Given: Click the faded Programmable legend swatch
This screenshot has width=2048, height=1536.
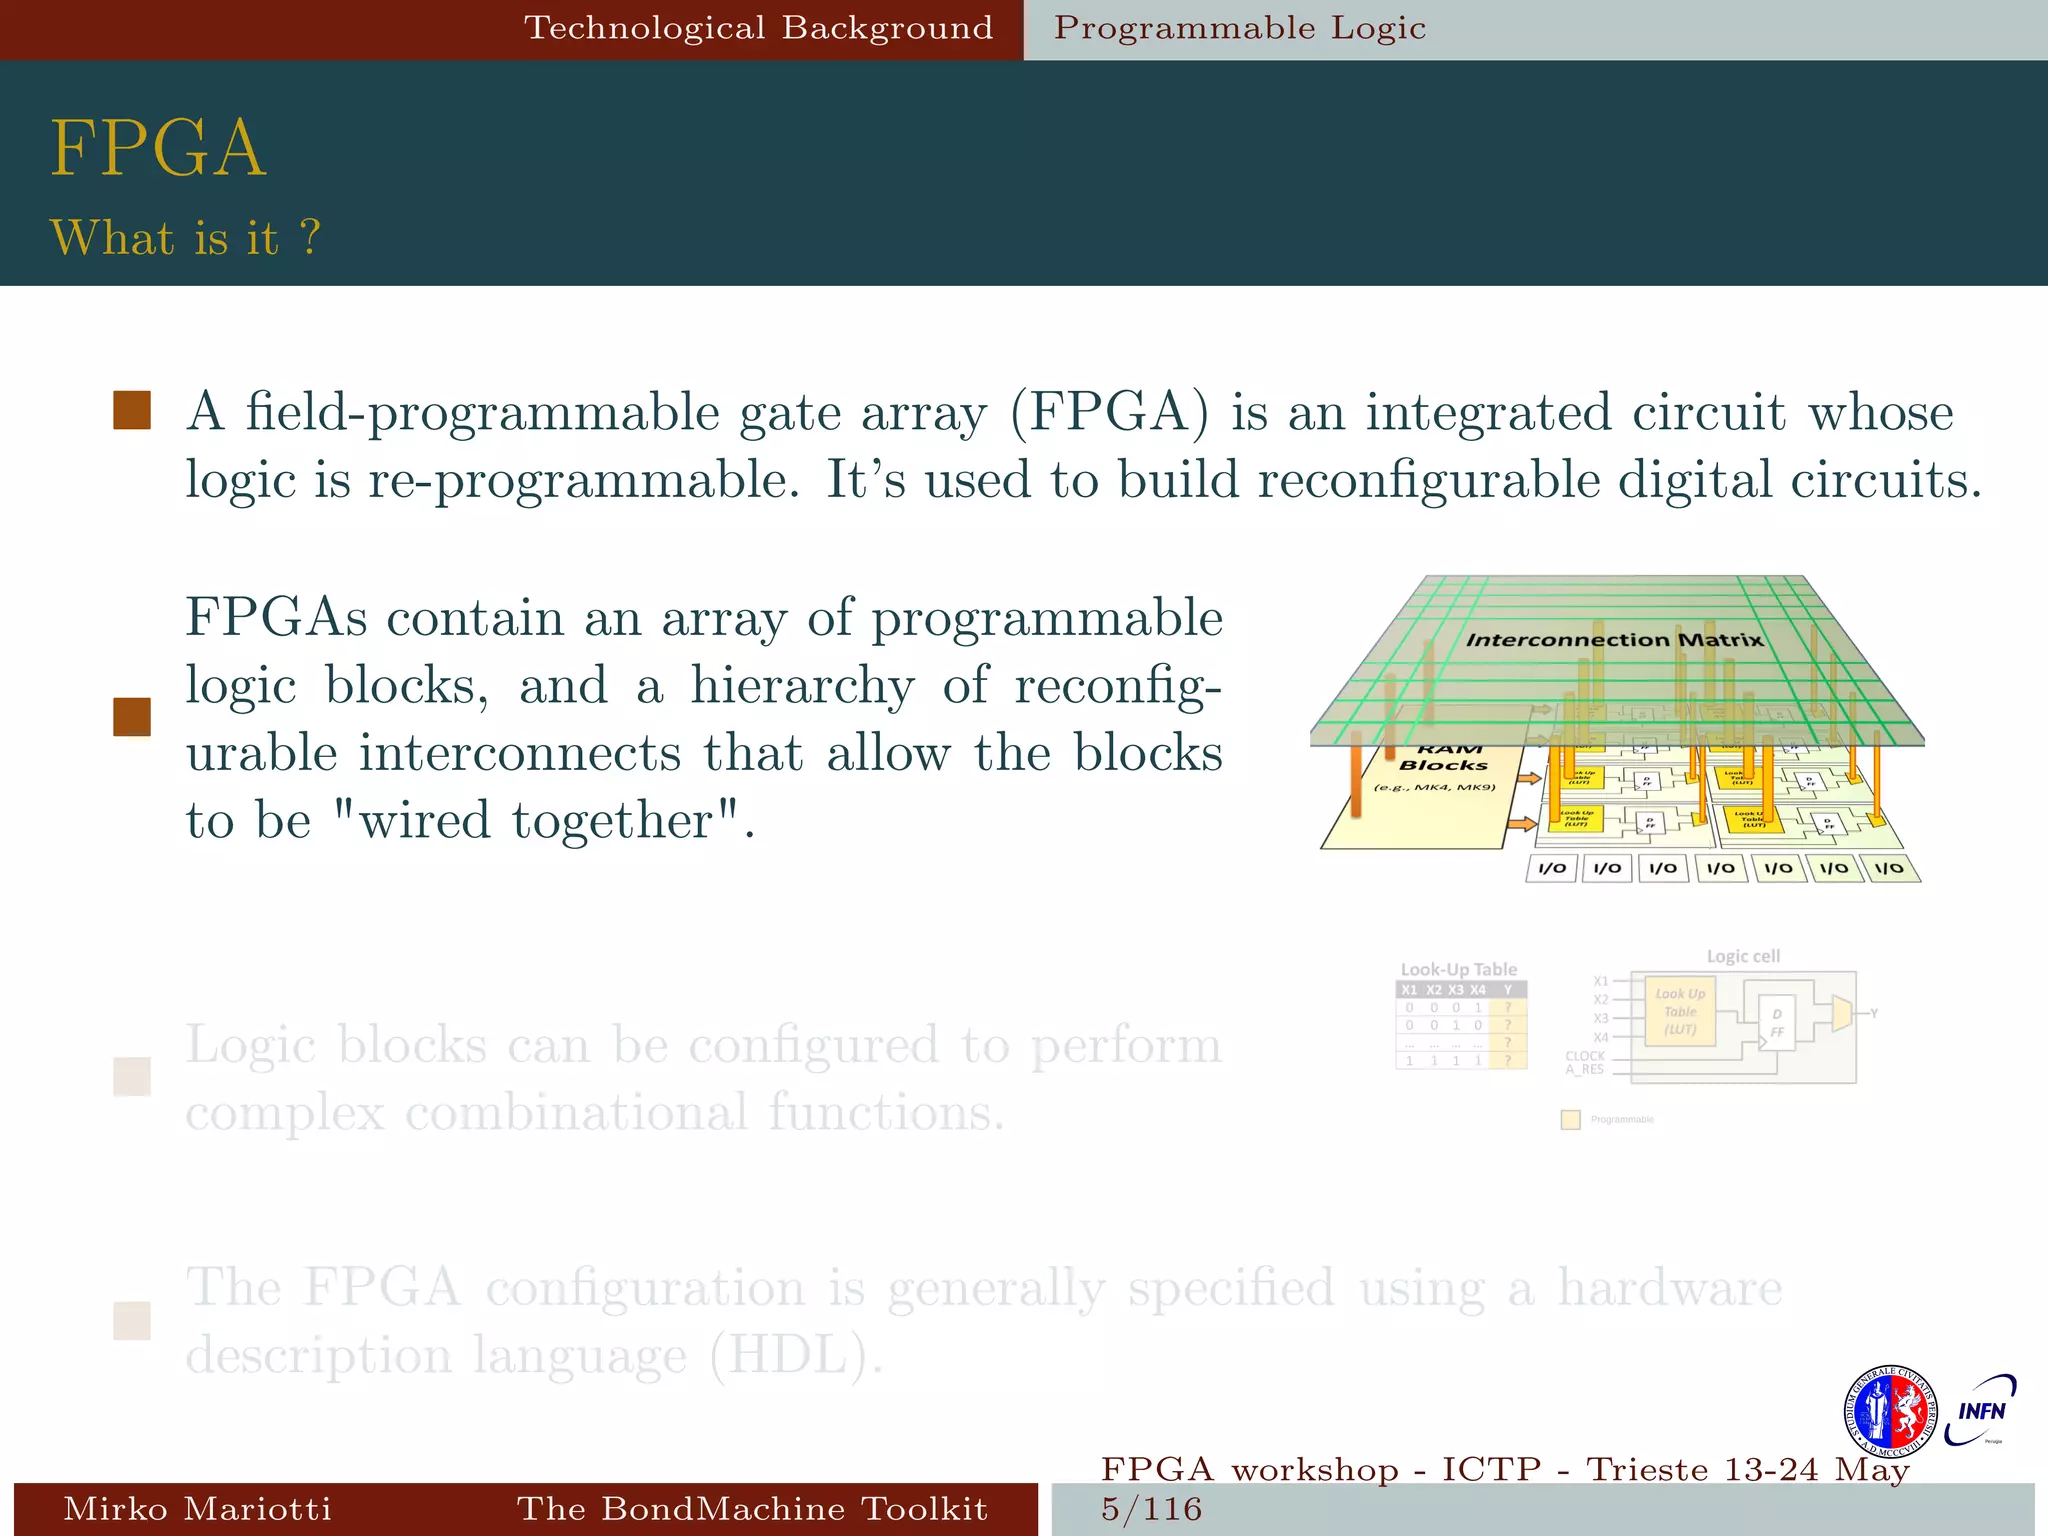Looking at the screenshot, I should (x=1571, y=1120).
